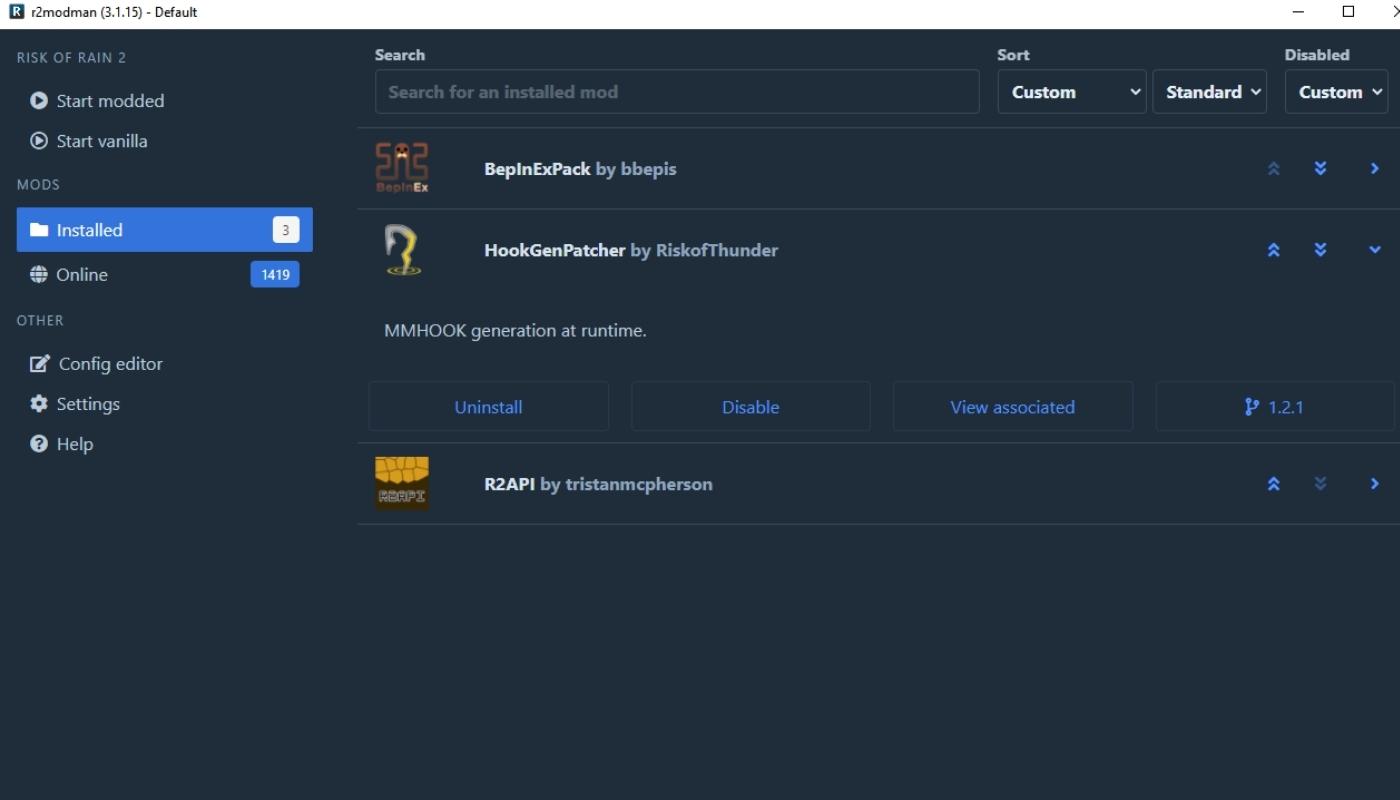Click the R2API by tristanmcpherson title
Screen dimensions: 1400x800
click(x=598, y=484)
